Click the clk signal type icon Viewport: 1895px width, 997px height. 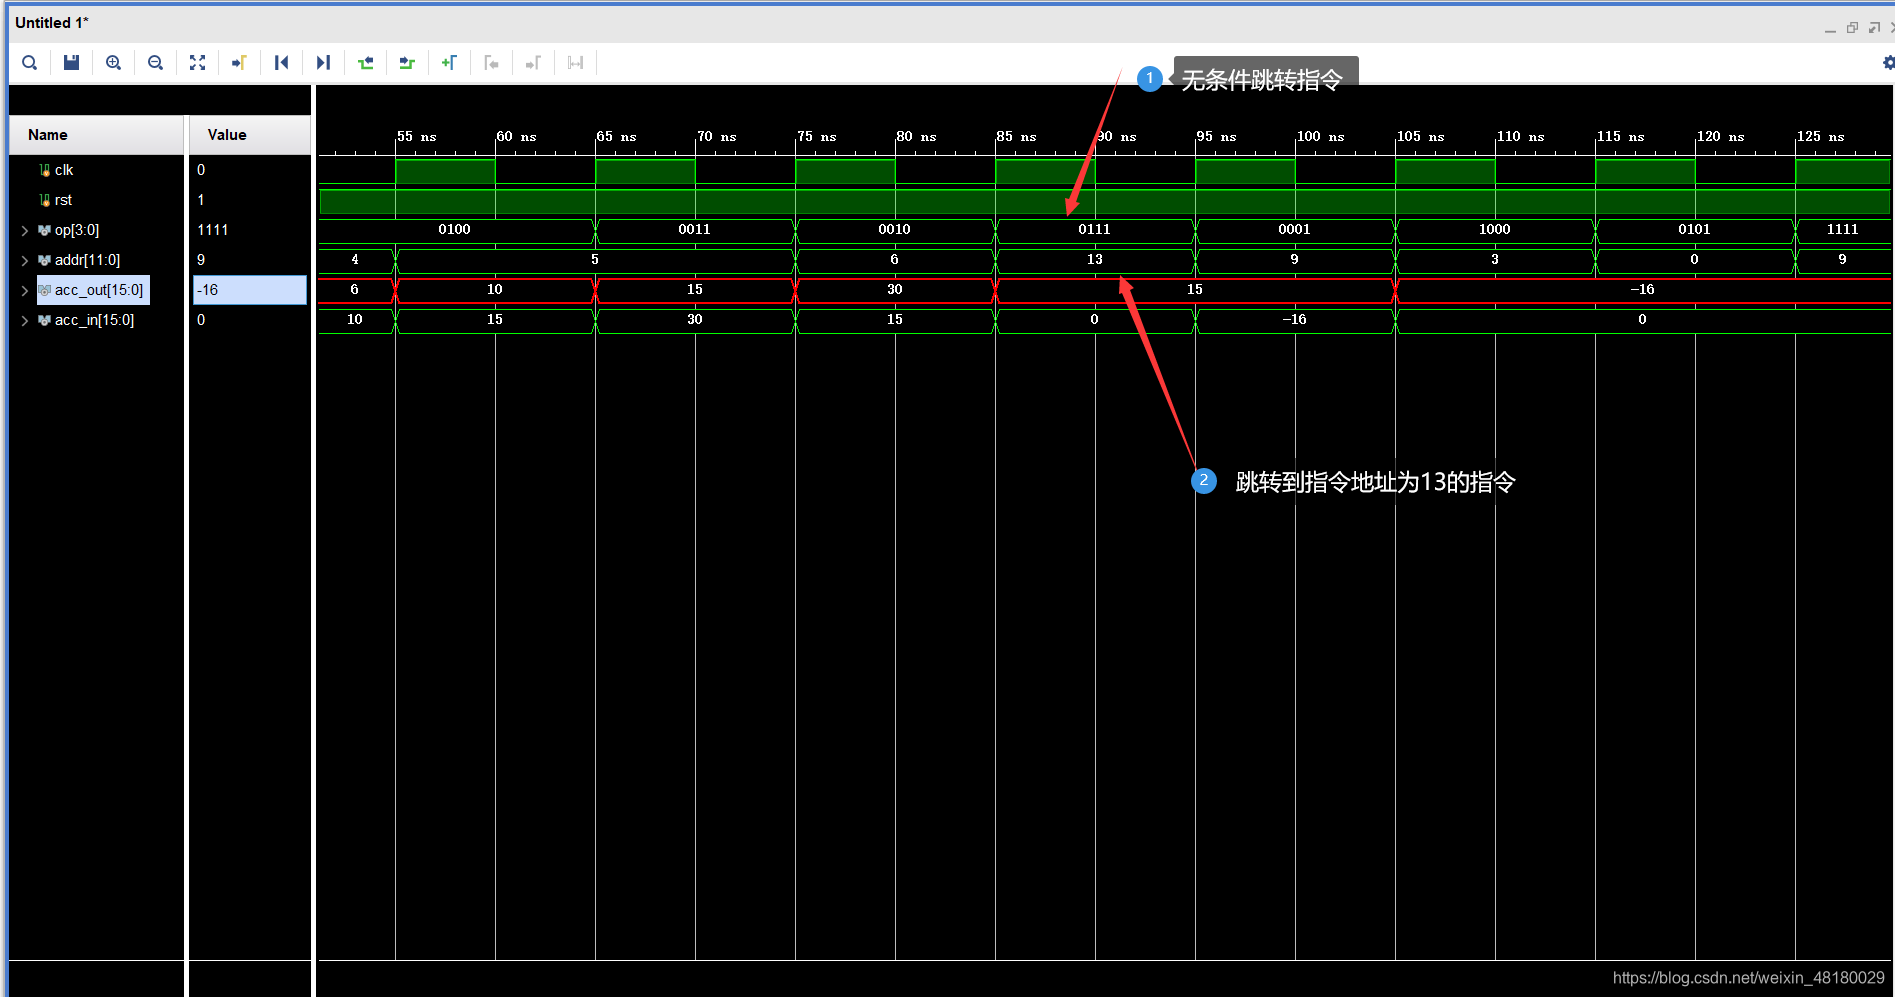point(44,170)
